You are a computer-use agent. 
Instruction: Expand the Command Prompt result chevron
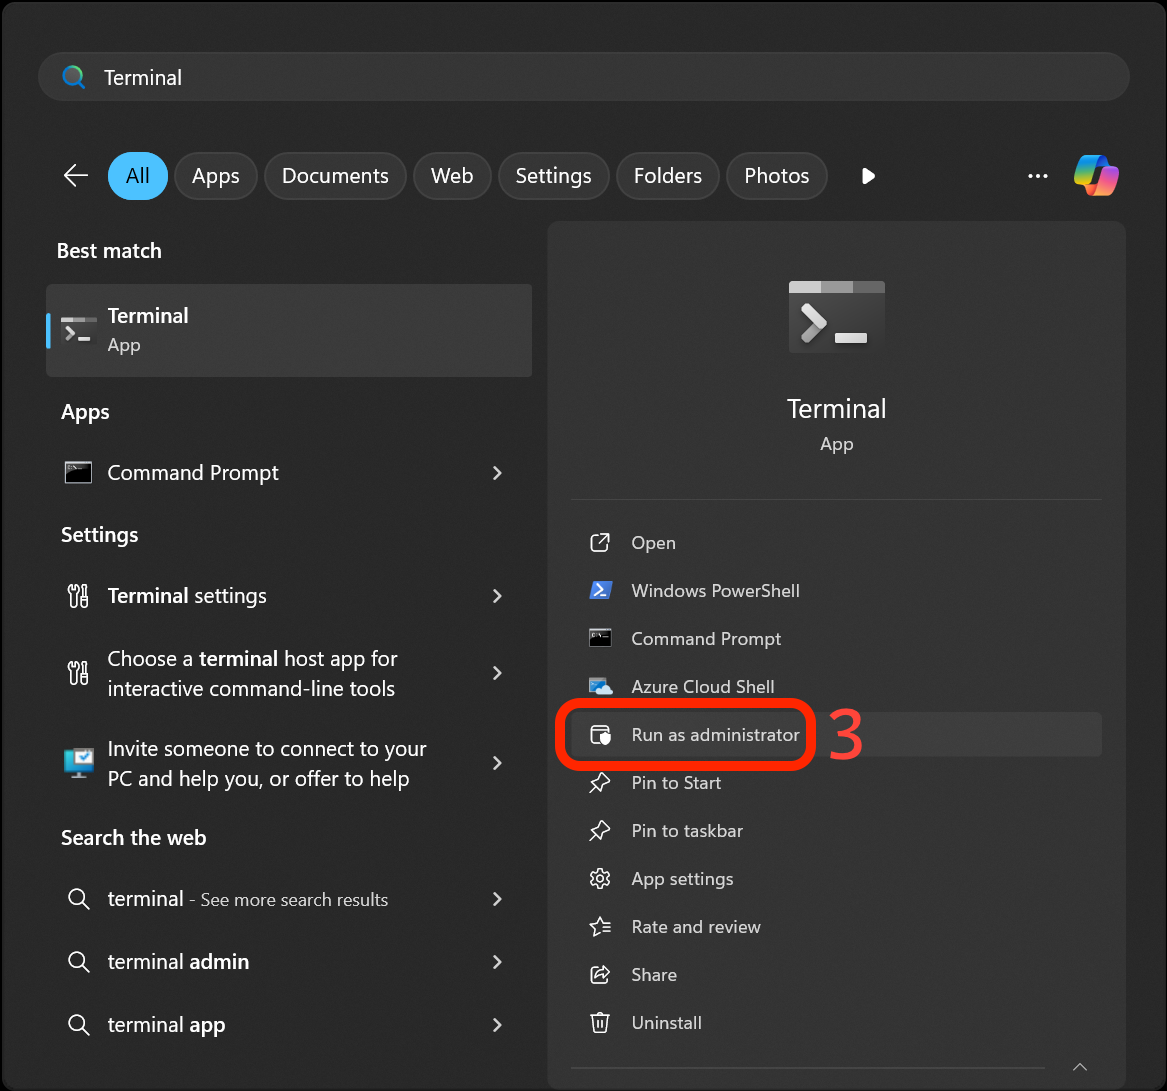tap(497, 473)
